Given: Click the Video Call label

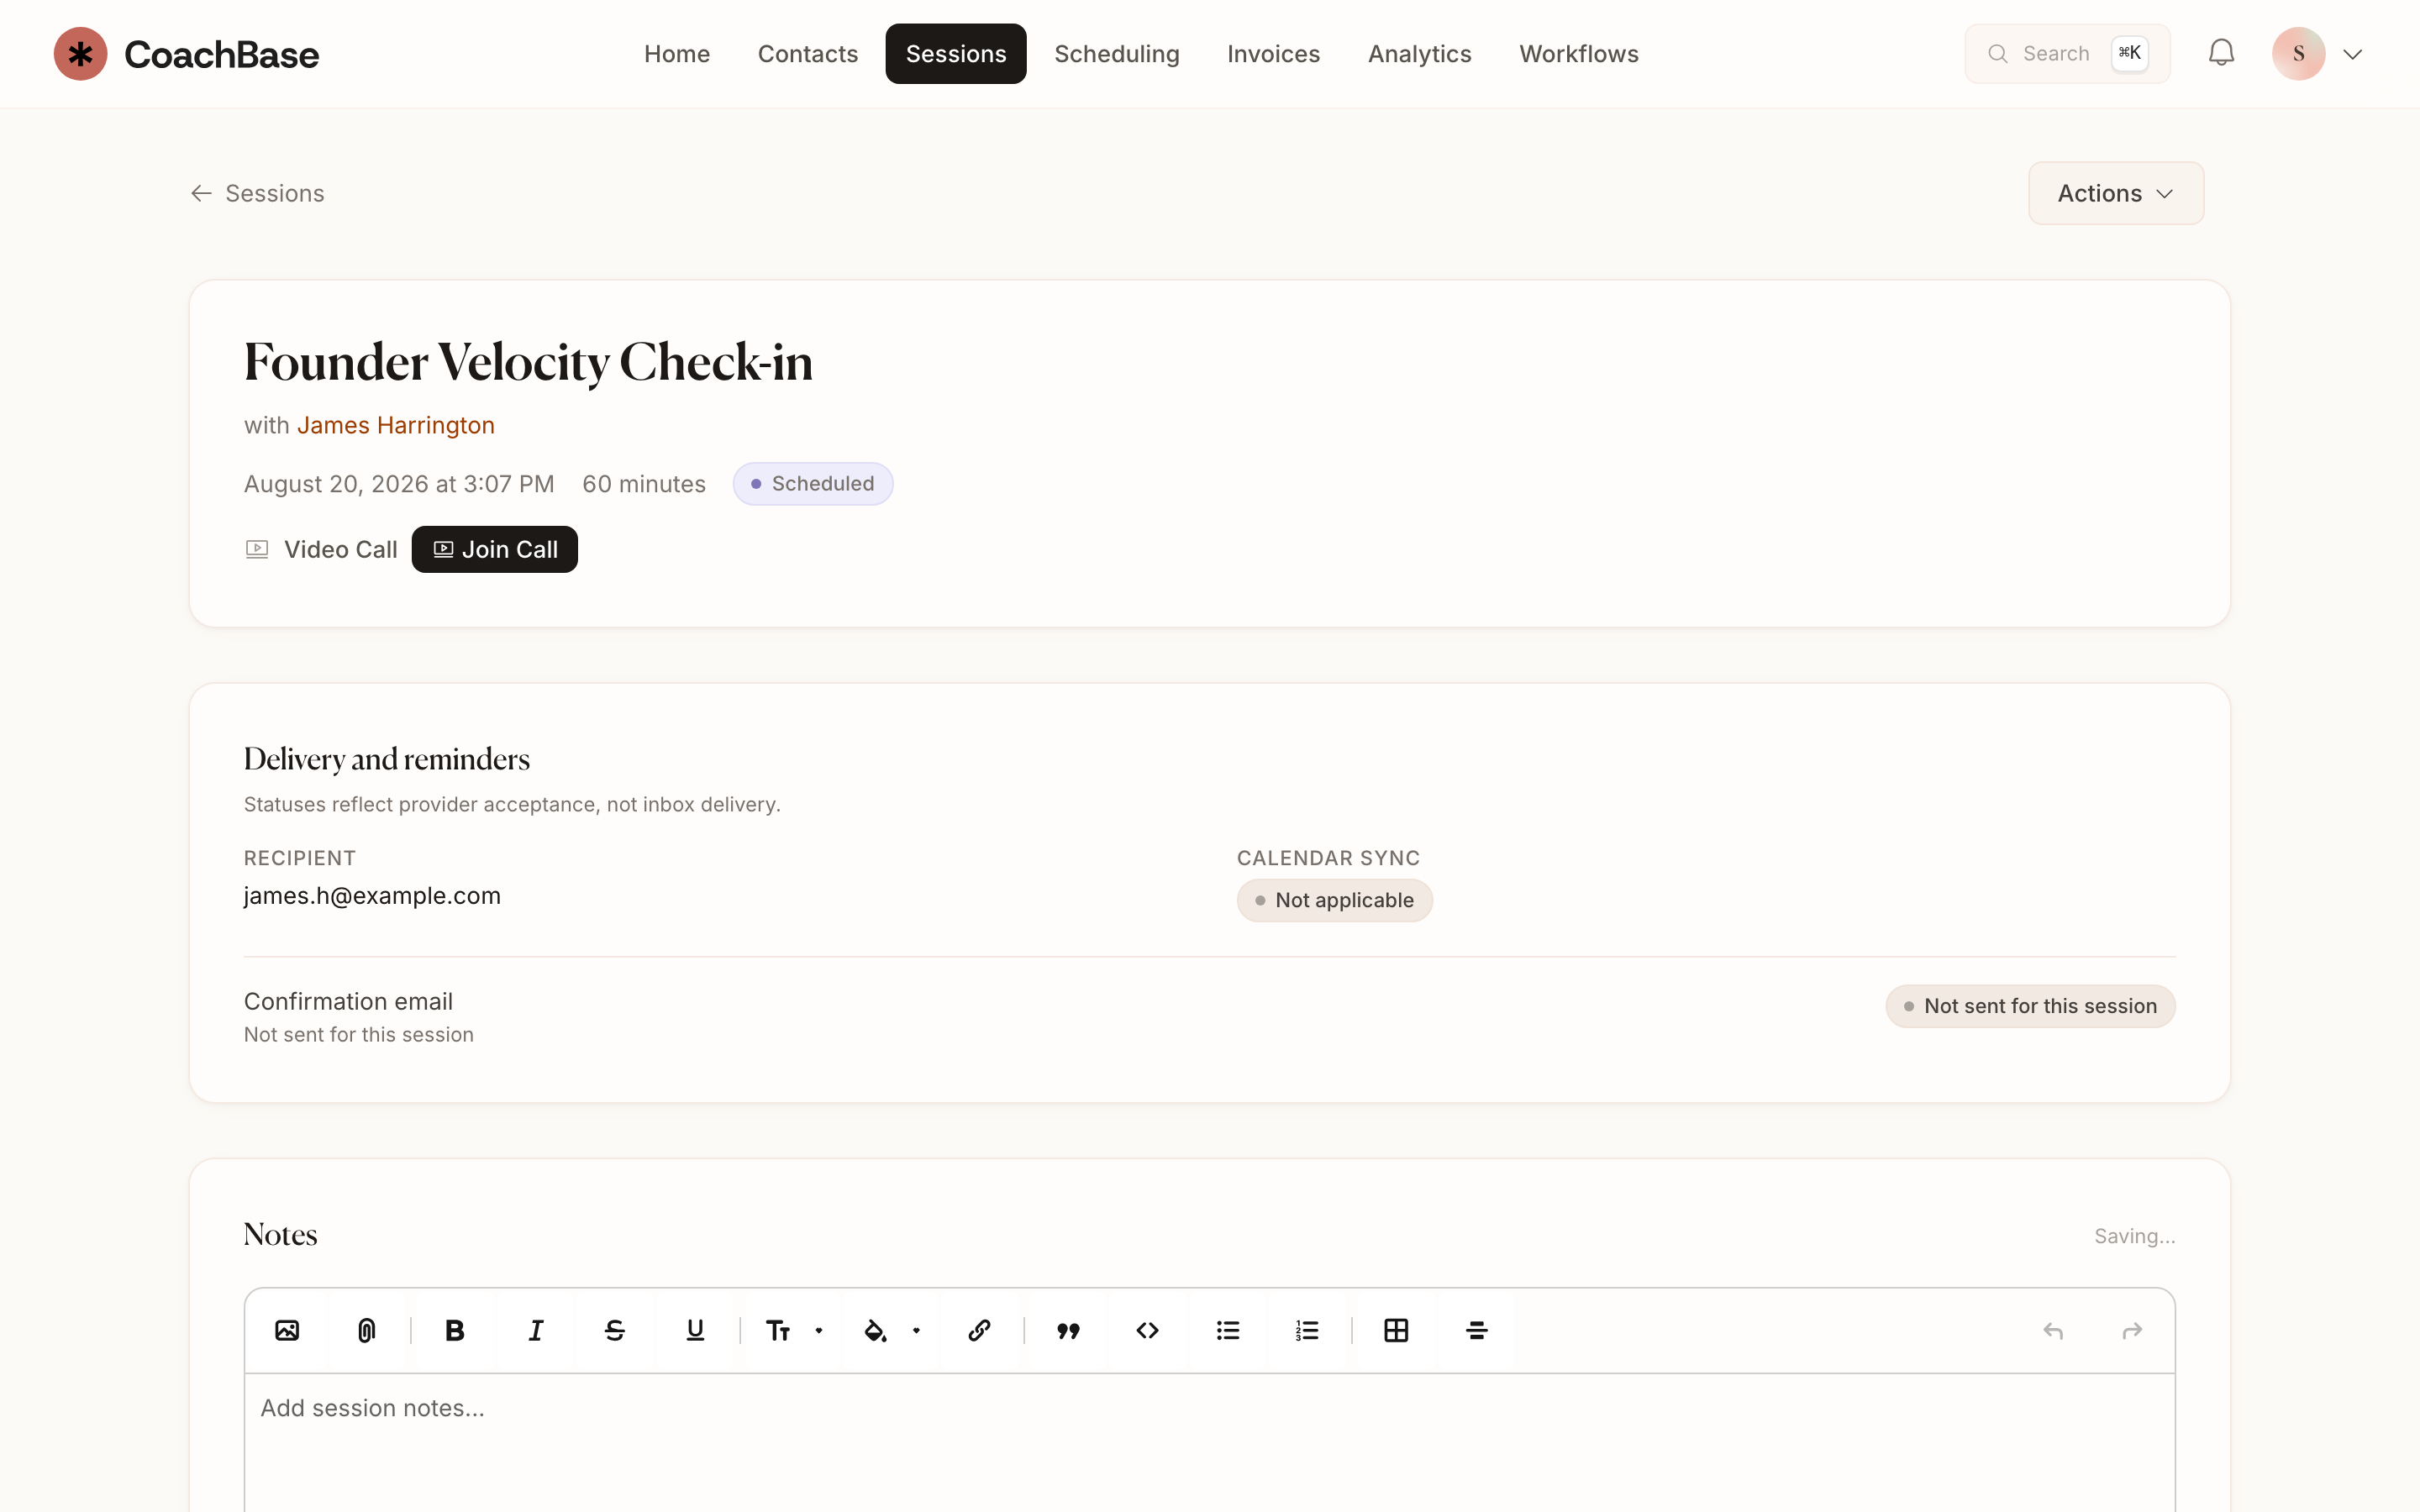Looking at the screenshot, I should [x=340, y=549].
